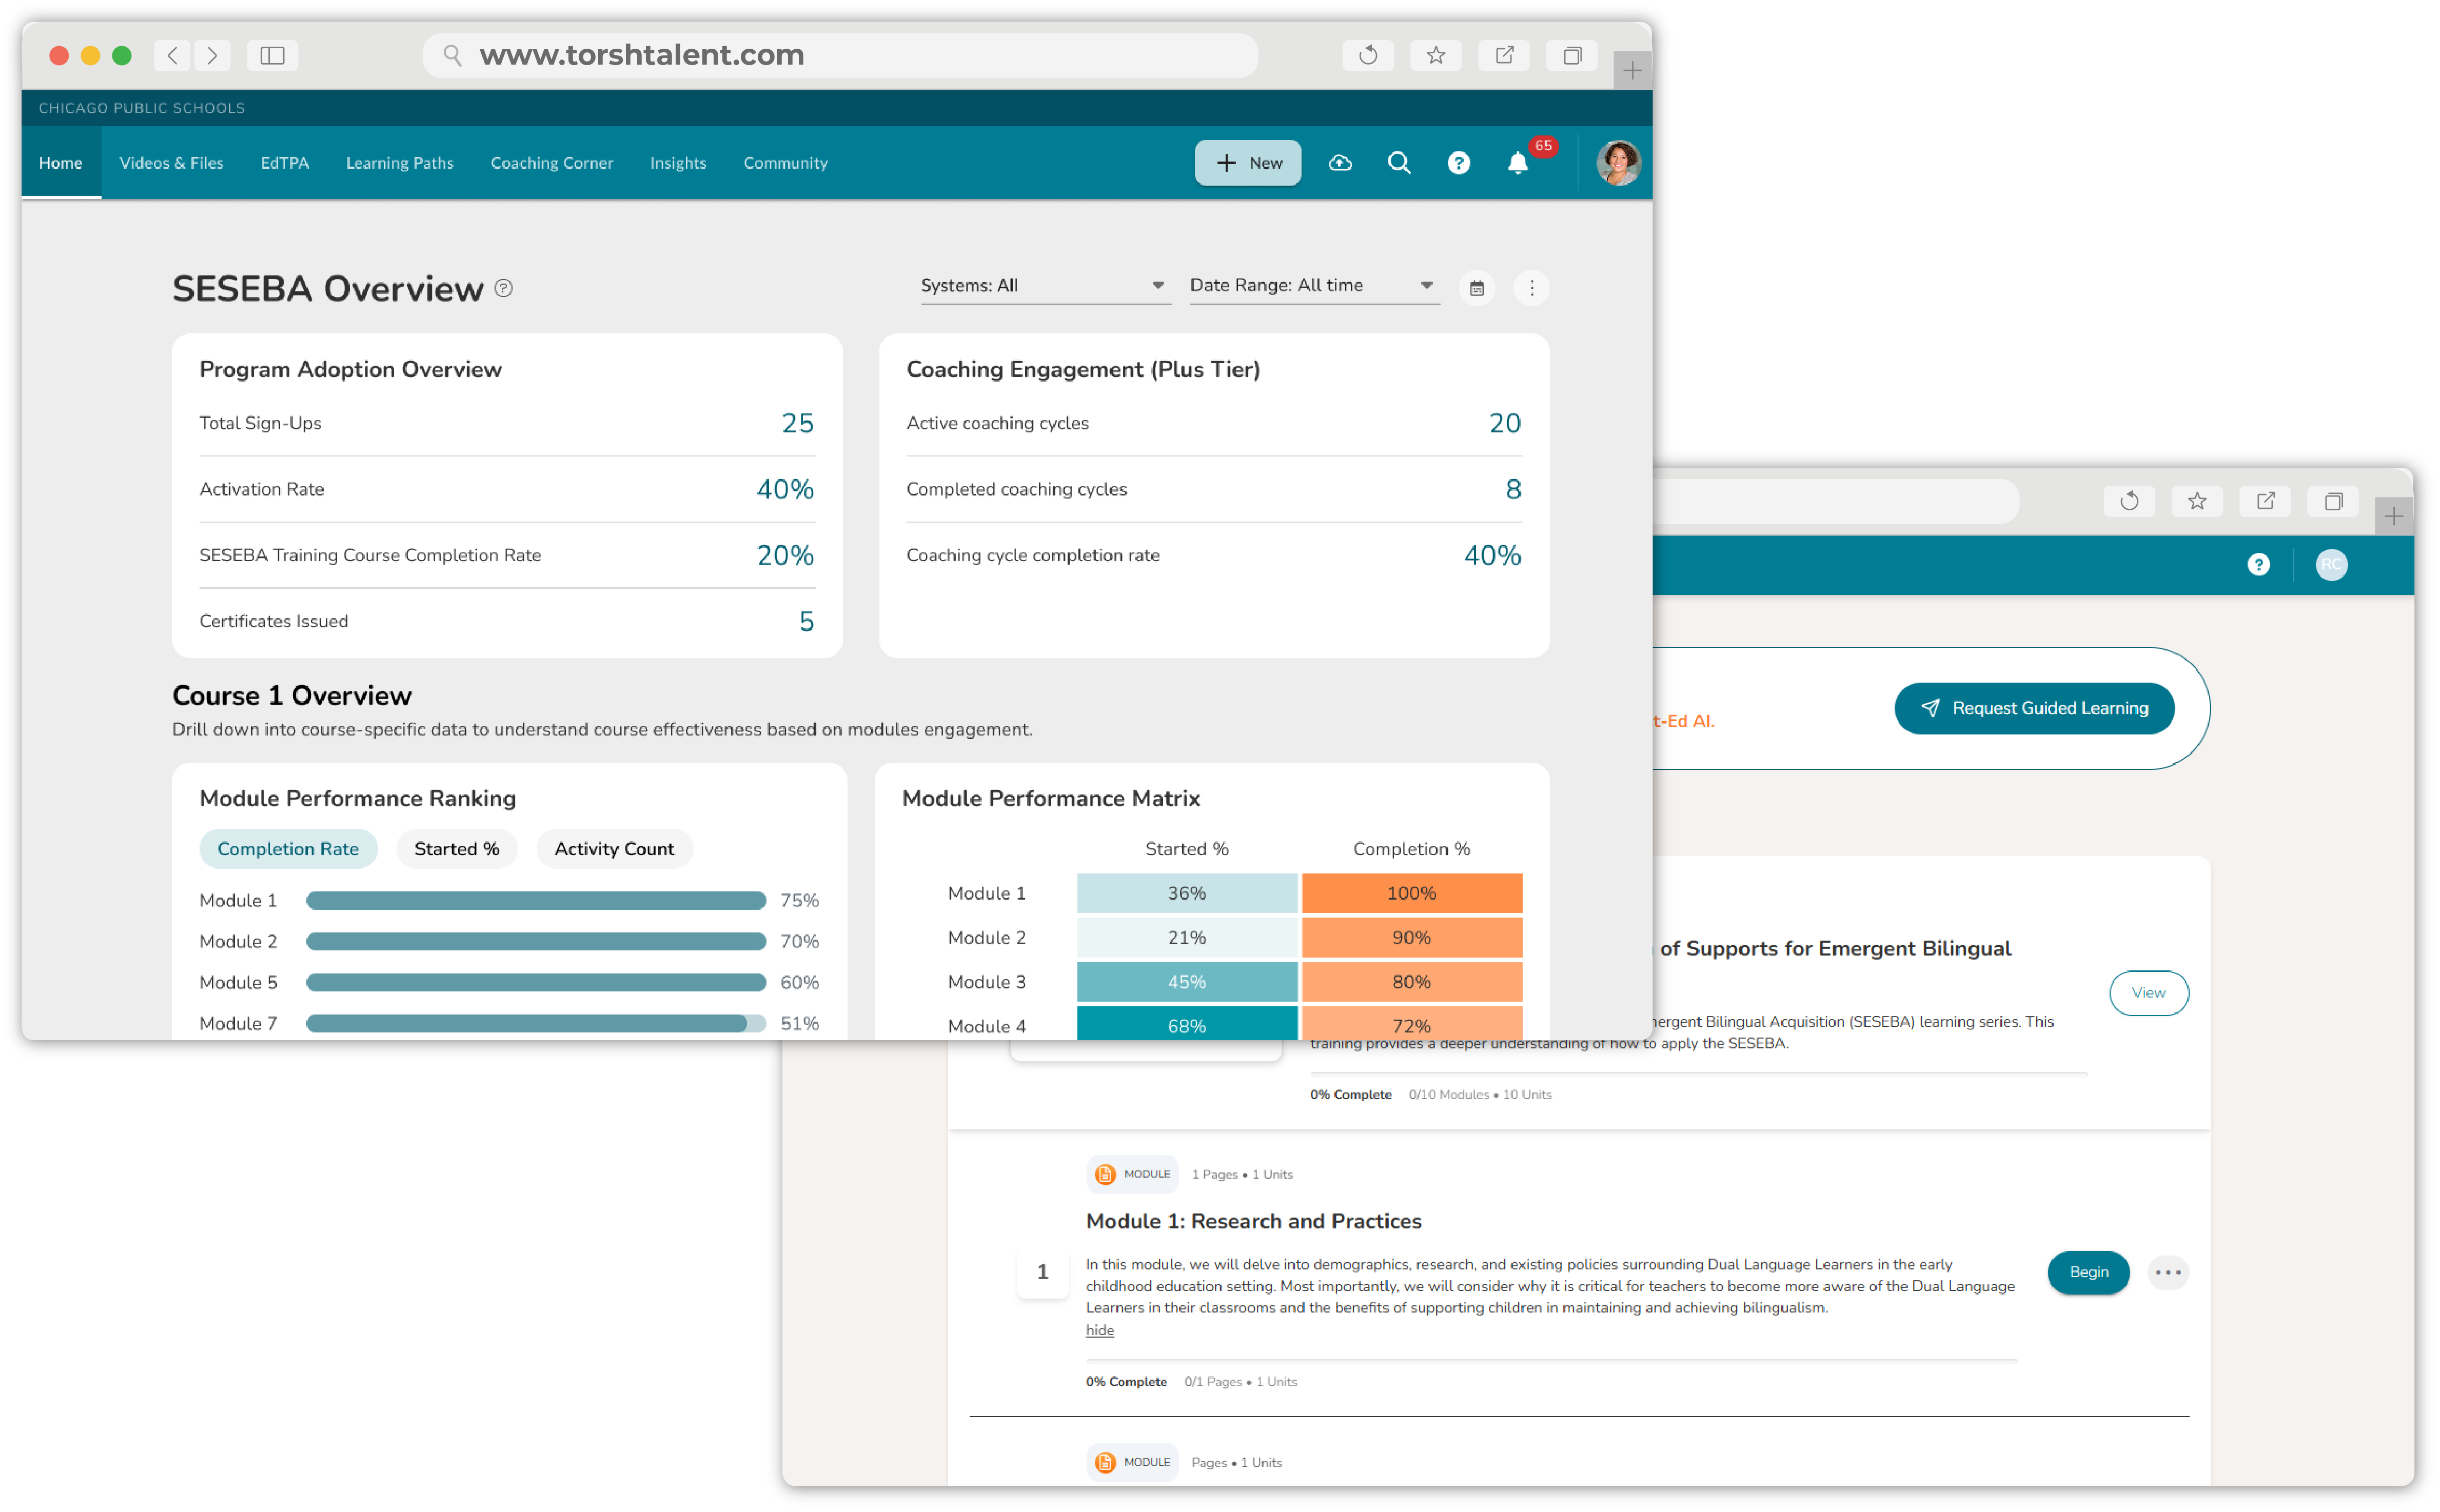Open search with the magnifier icon
The width and height of the screenshot is (2440, 1512).
point(1399,163)
